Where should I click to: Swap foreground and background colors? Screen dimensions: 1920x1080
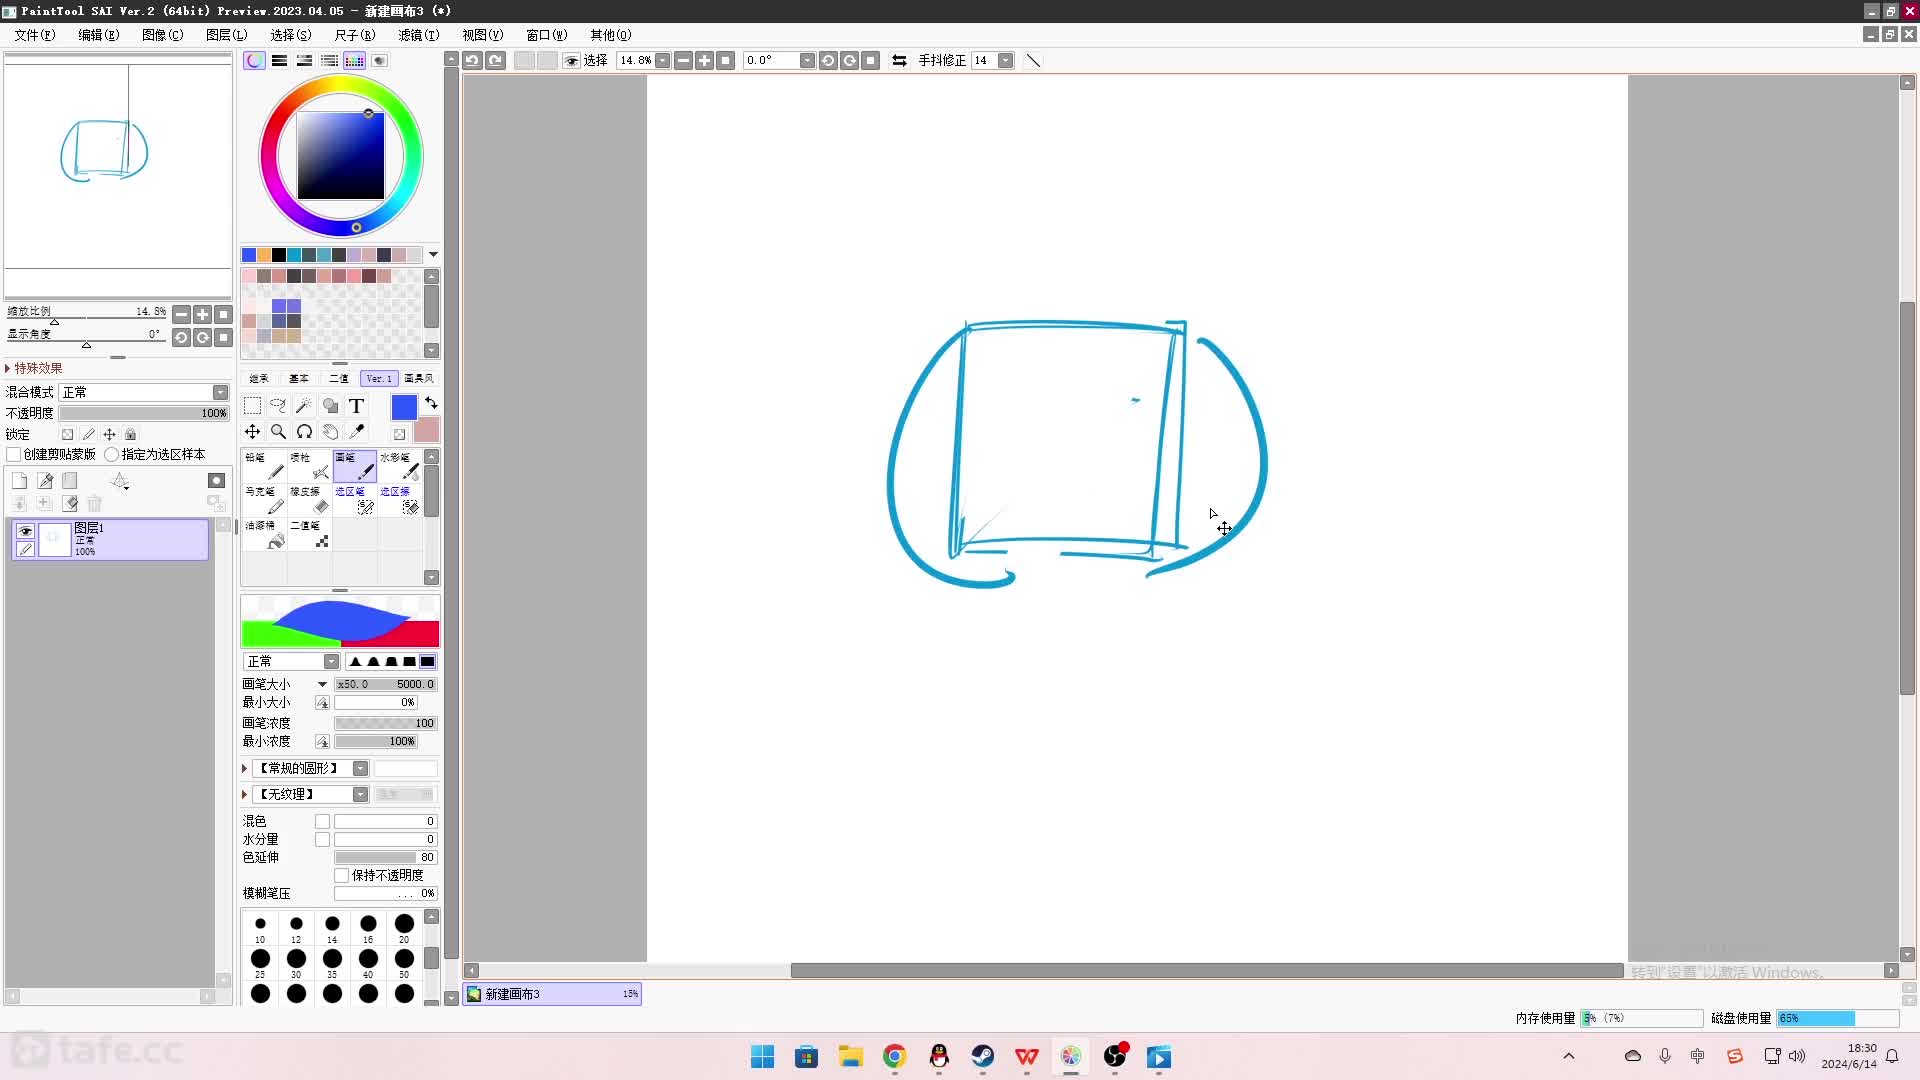point(431,403)
